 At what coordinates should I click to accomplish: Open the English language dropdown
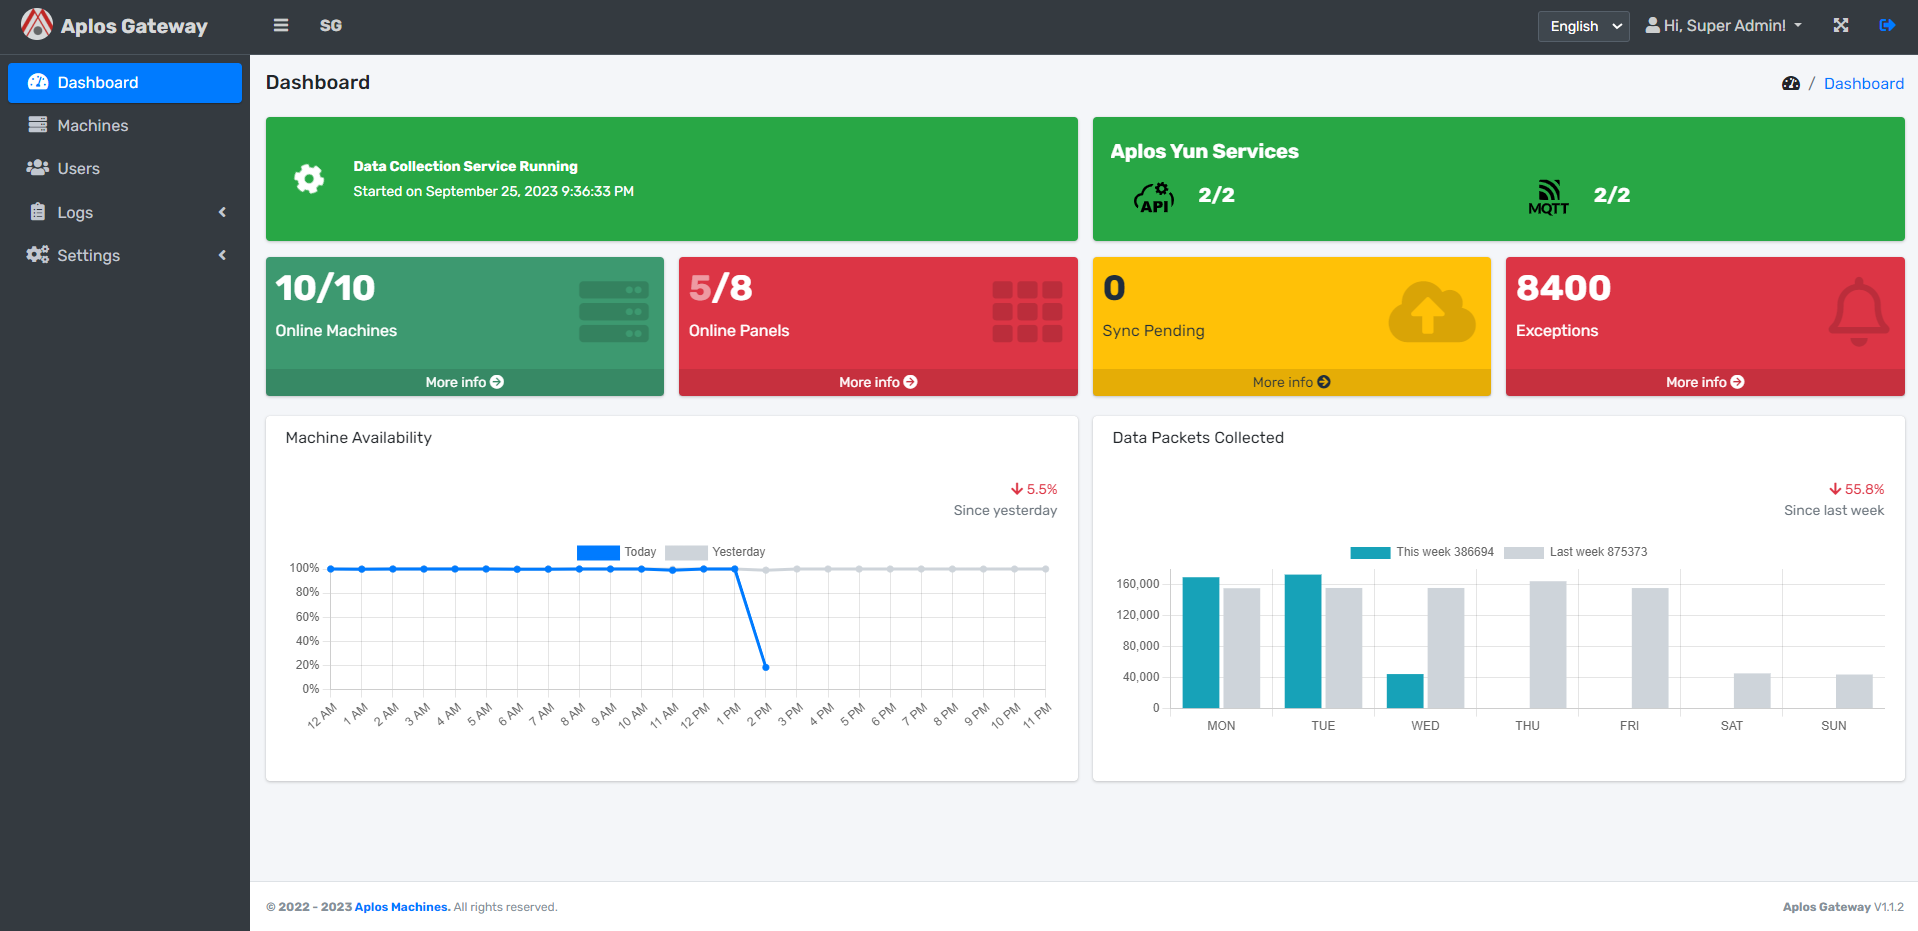[1583, 26]
